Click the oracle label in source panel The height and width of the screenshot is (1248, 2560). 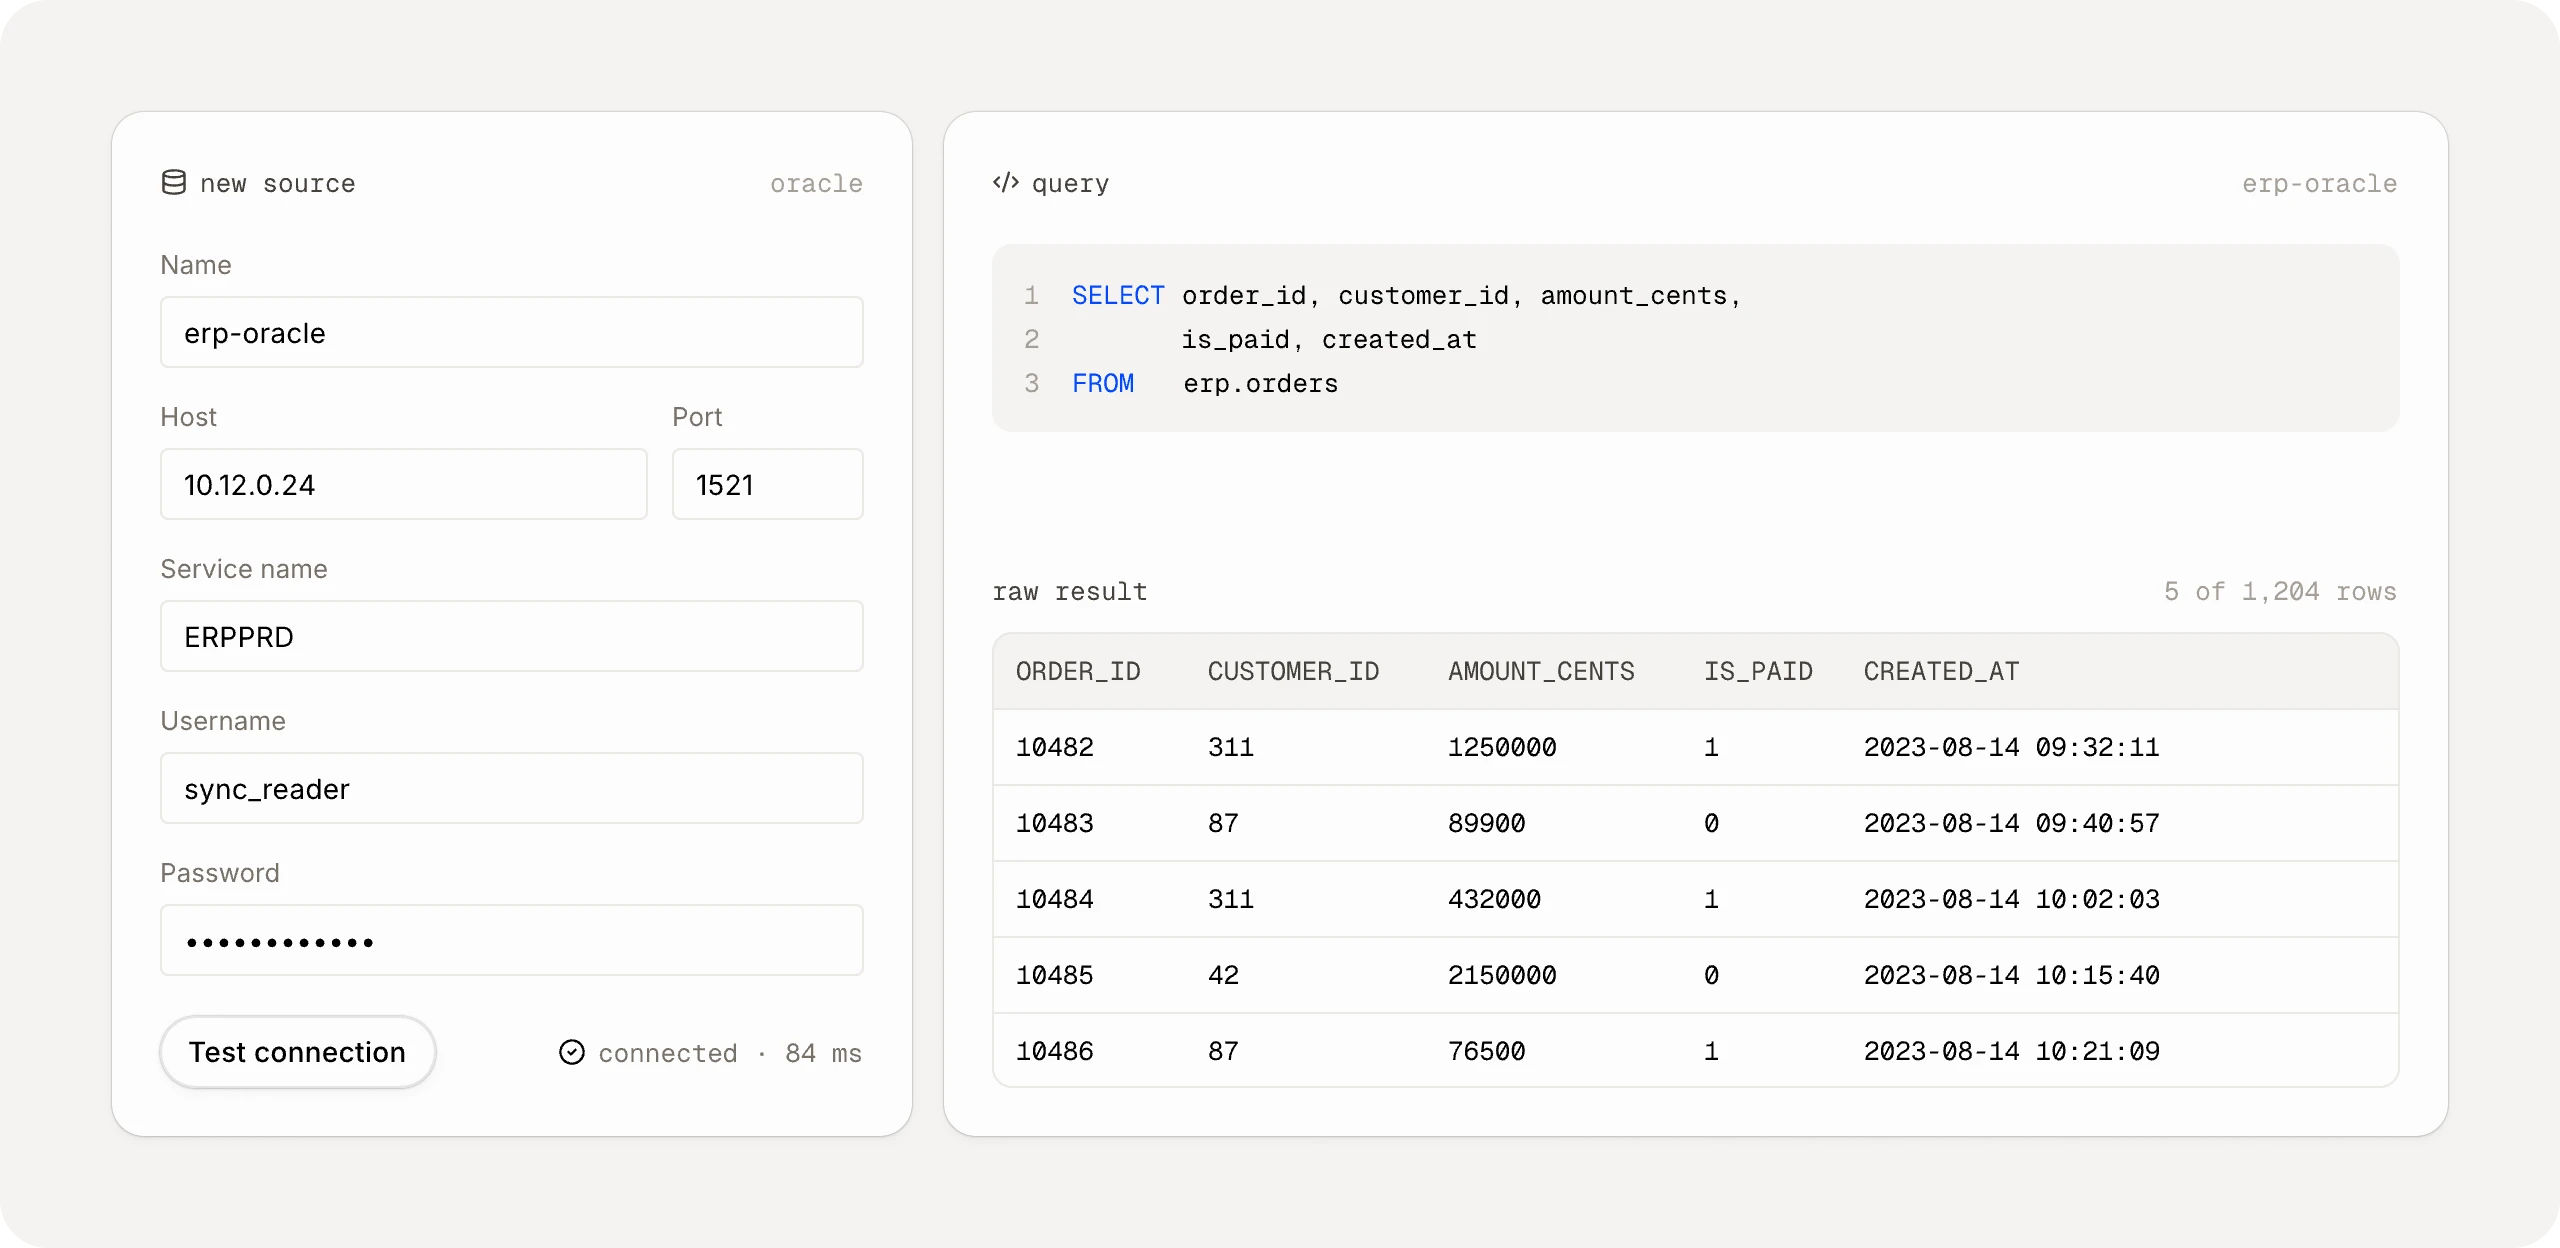[816, 183]
